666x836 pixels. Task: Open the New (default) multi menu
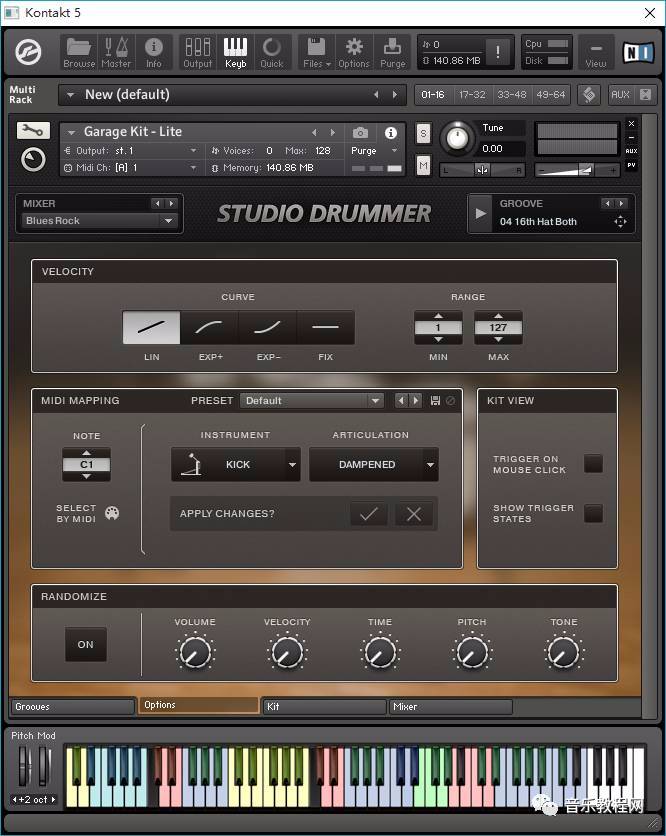(x=70, y=95)
